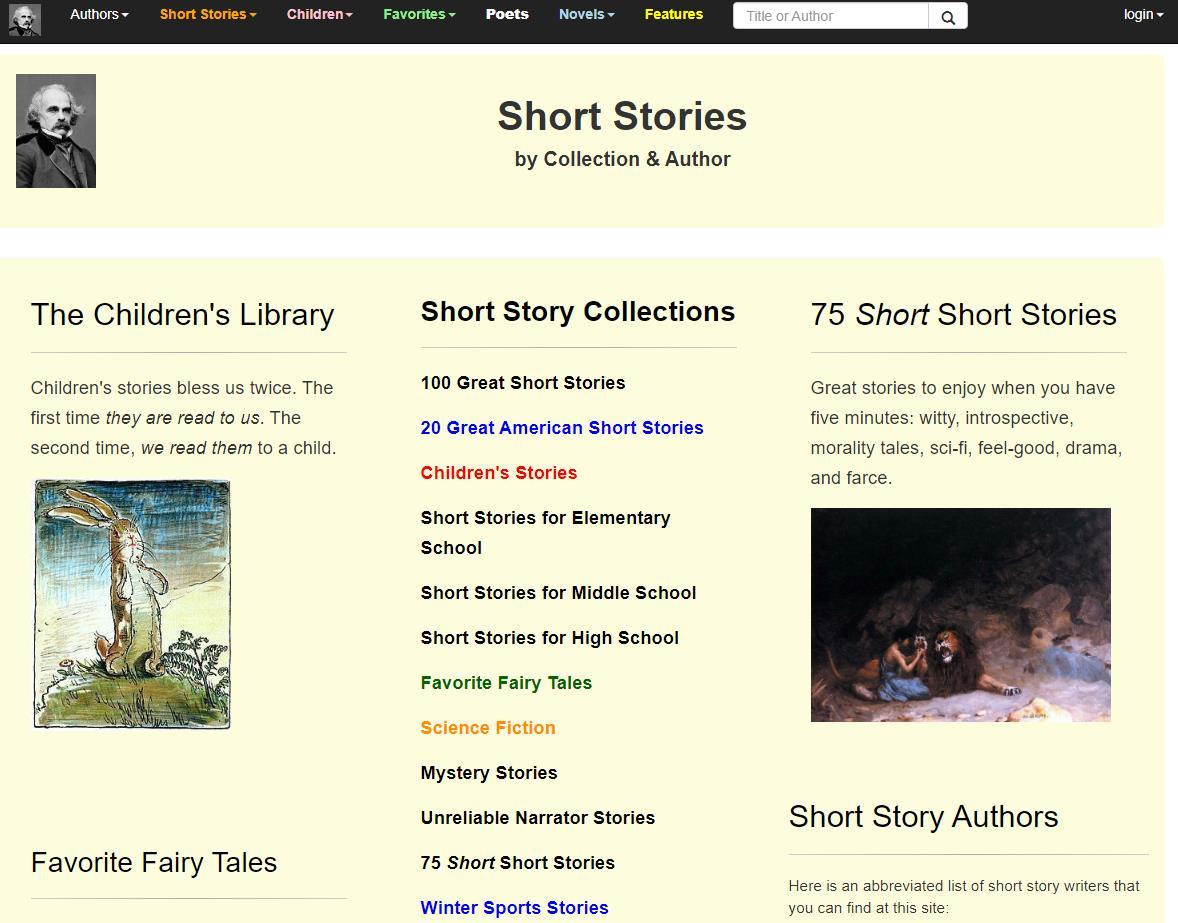Expand the Favorites dropdown menu
Screen dimensions: 1178x923
click(x=419, y=14)
